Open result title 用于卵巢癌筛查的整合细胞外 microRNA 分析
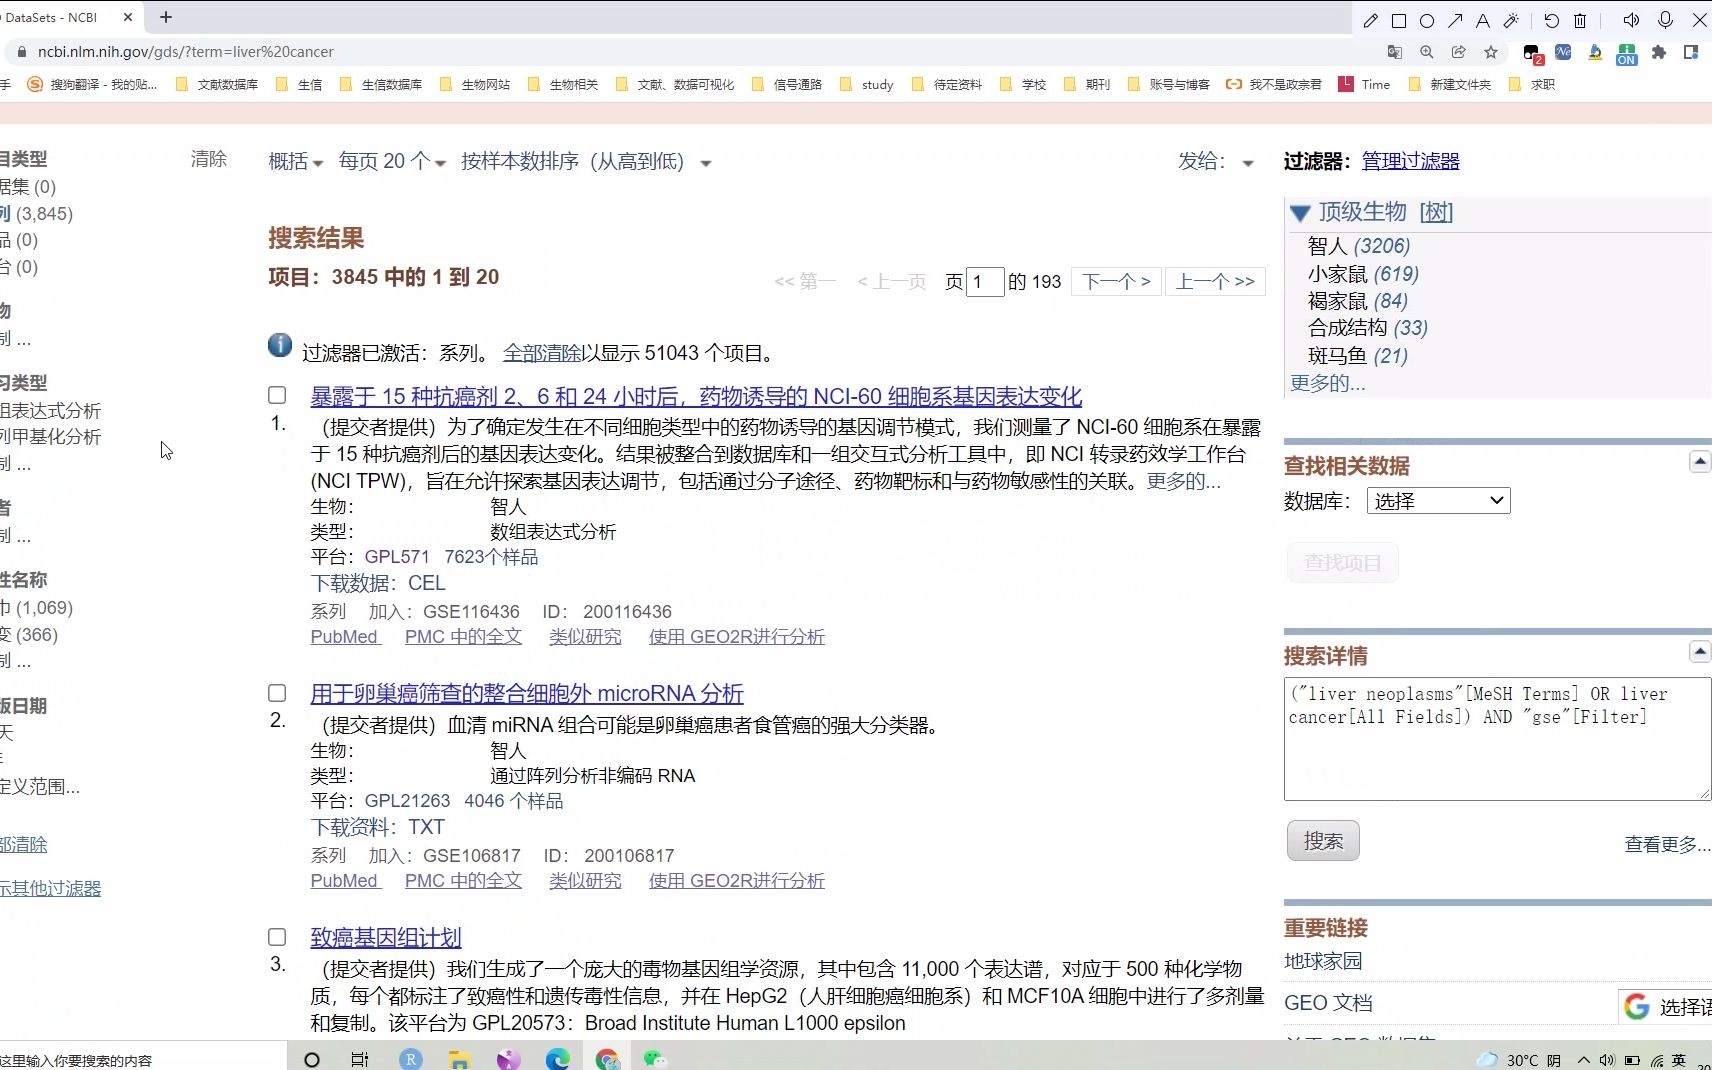This screenshot has width=1712, height=1070. (527, 693)
